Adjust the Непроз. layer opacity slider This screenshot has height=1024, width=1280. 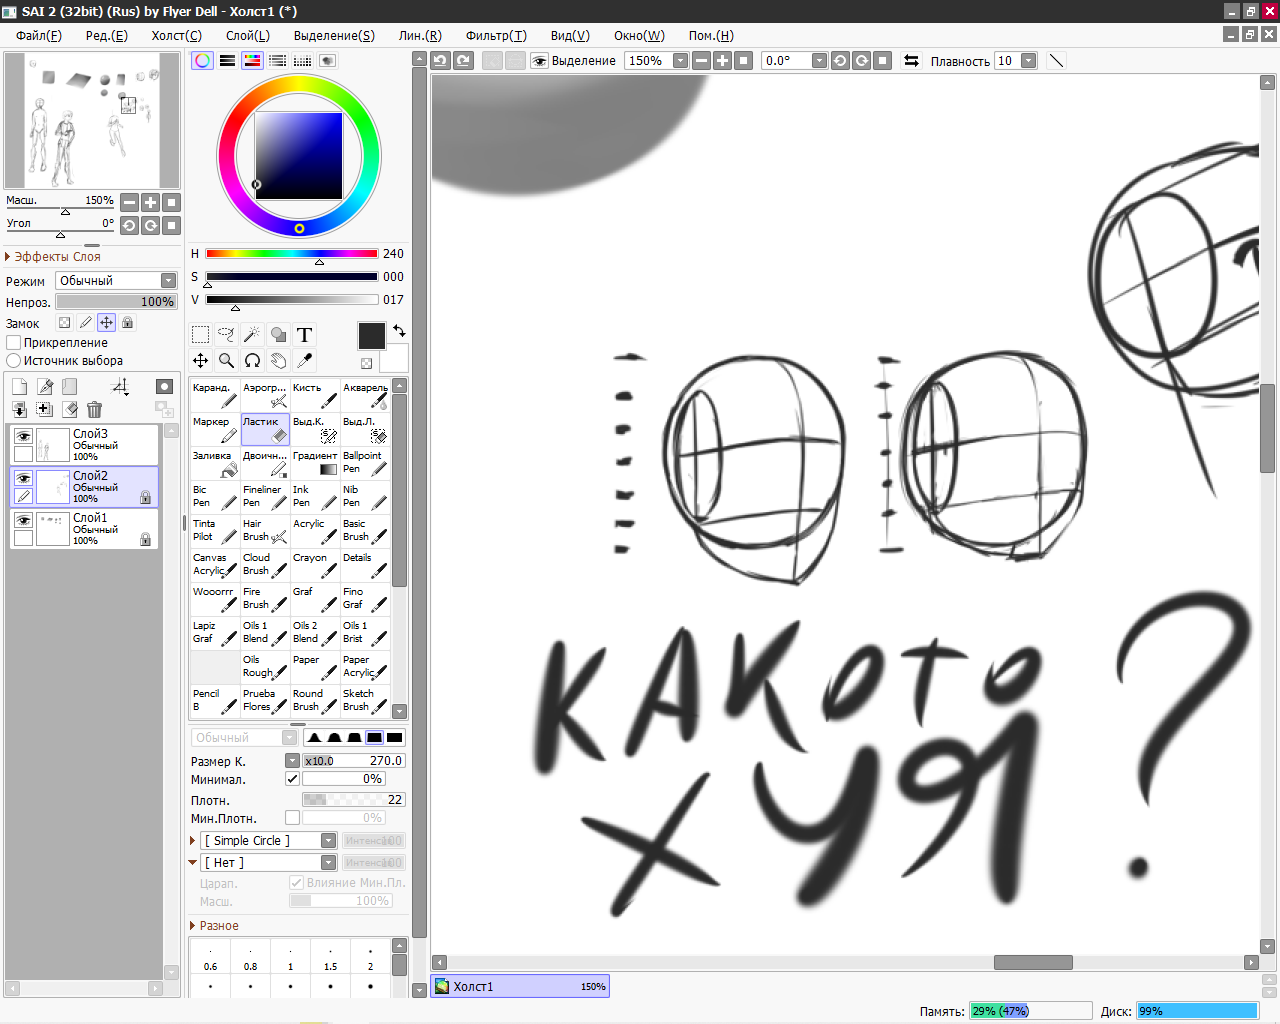[116, 302]
